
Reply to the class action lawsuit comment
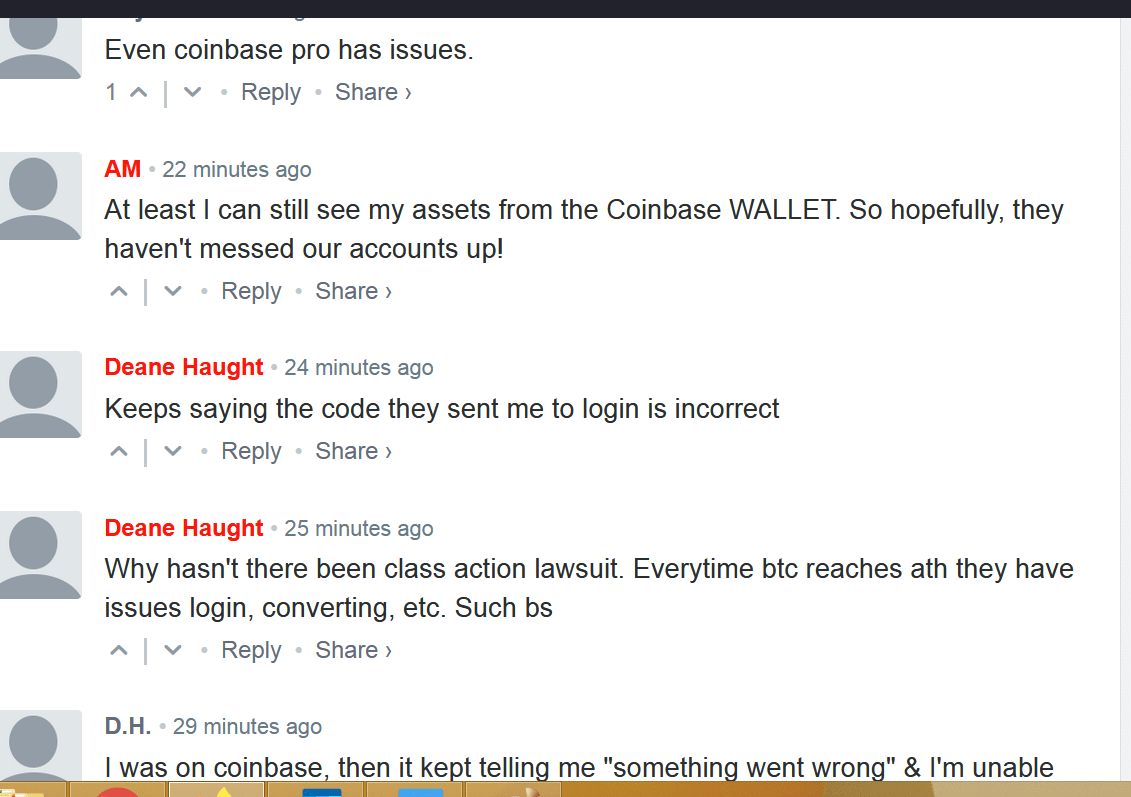[x=251, y=650]
